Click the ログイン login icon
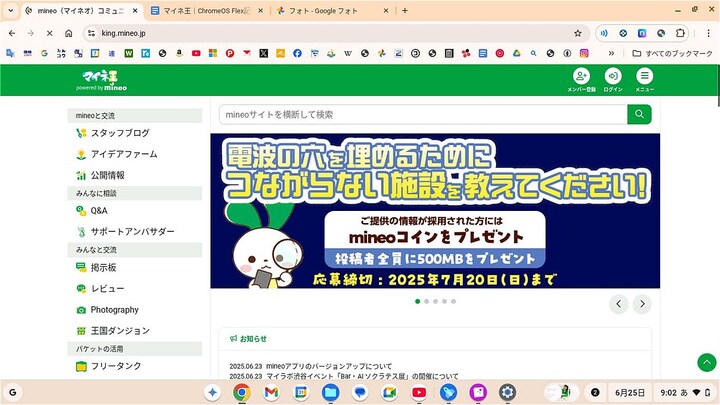Image resolution: width=720 pixels, height=405 pixels. point(613,80)
